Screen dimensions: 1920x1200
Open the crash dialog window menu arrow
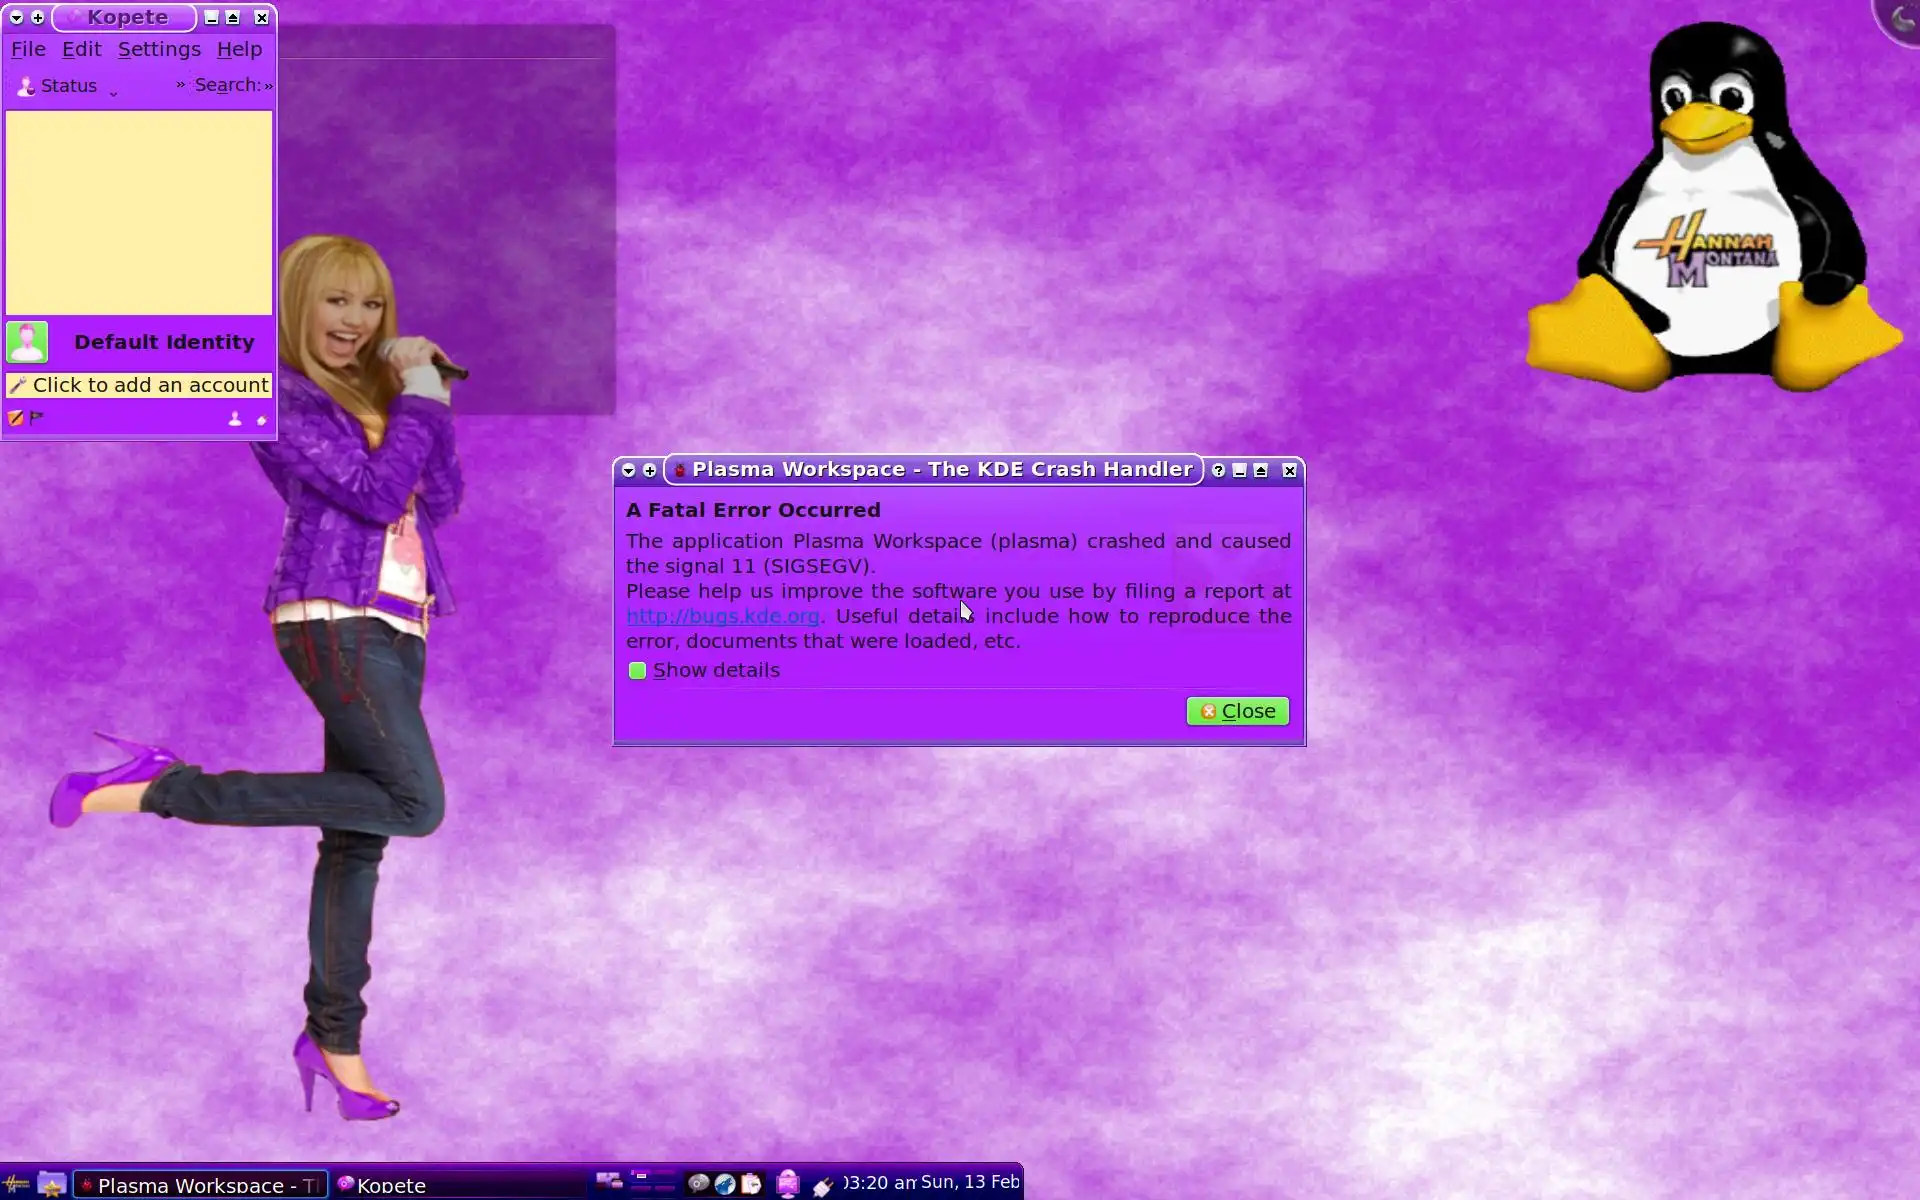tap(628, 470)
